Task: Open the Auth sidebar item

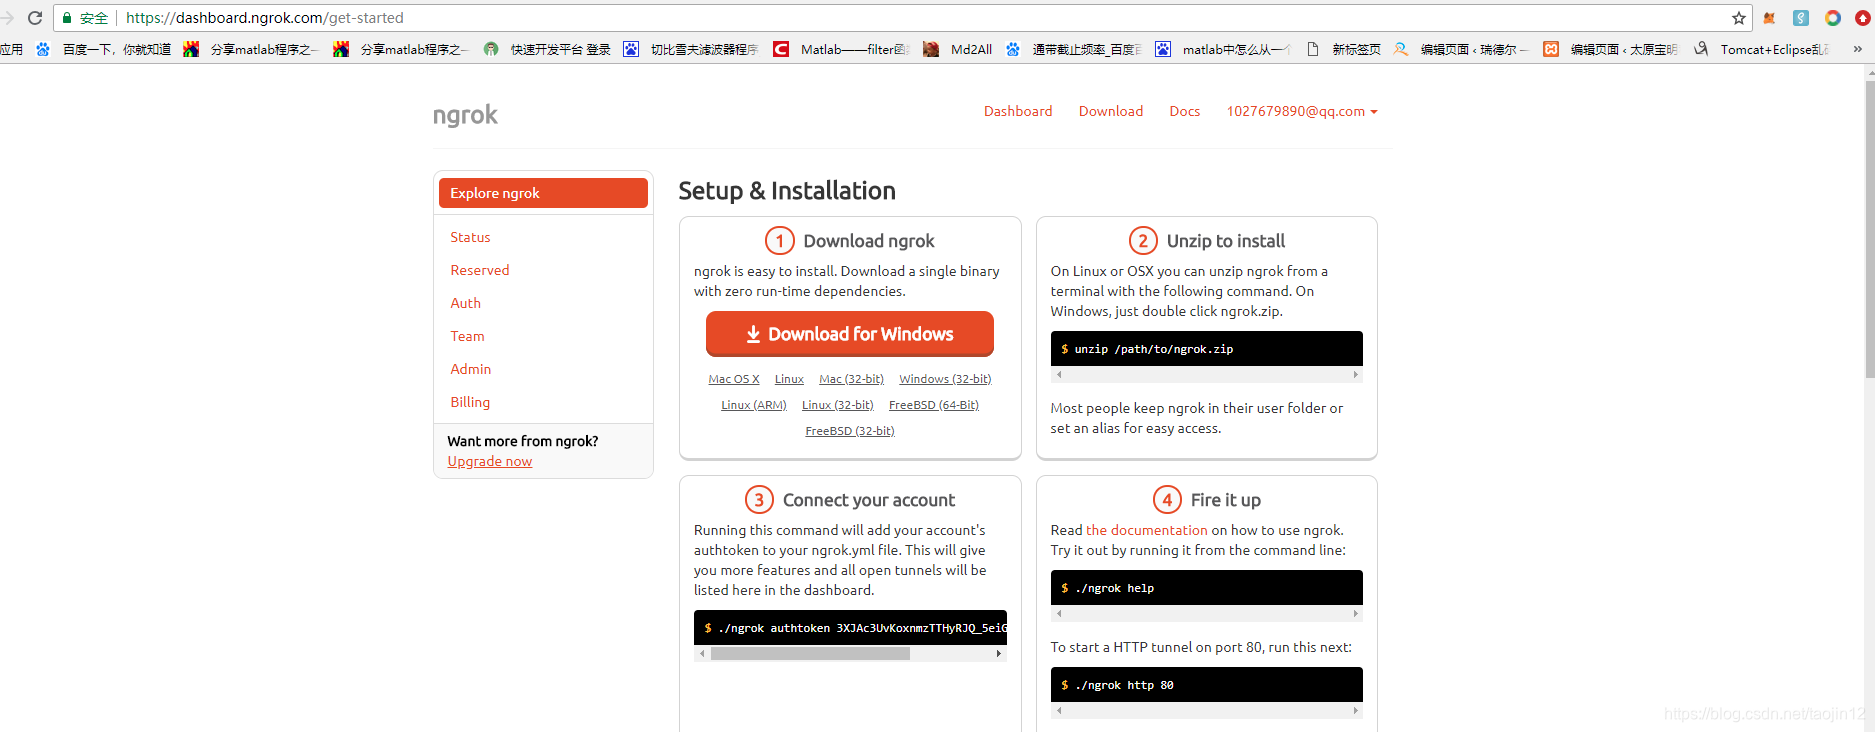Action: pyautogui.click(x=465, y=303)
